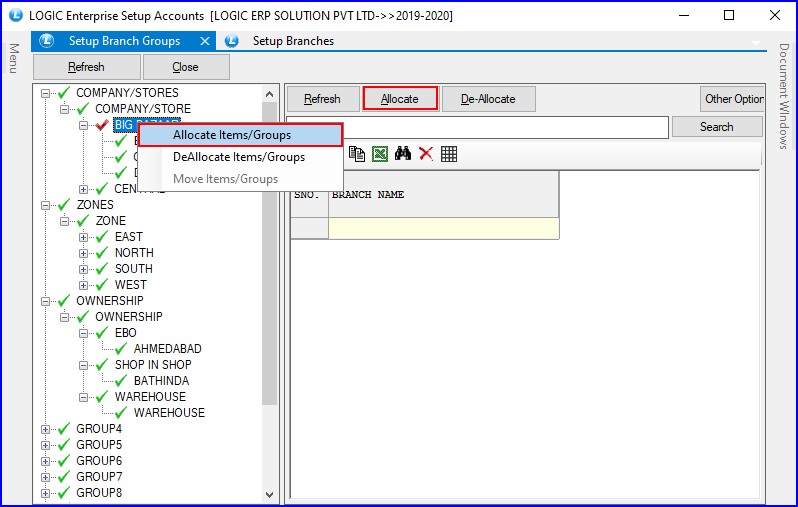The width and height of the screenshot is (798, 507).
Task: Toggle check mark beside BATHINDA
Action: (121, 381)
